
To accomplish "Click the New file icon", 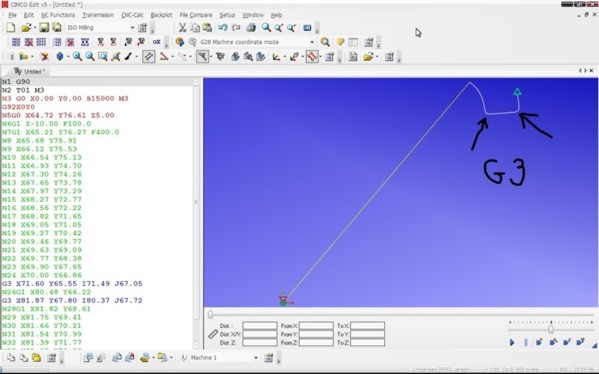I will pos(11,28).
